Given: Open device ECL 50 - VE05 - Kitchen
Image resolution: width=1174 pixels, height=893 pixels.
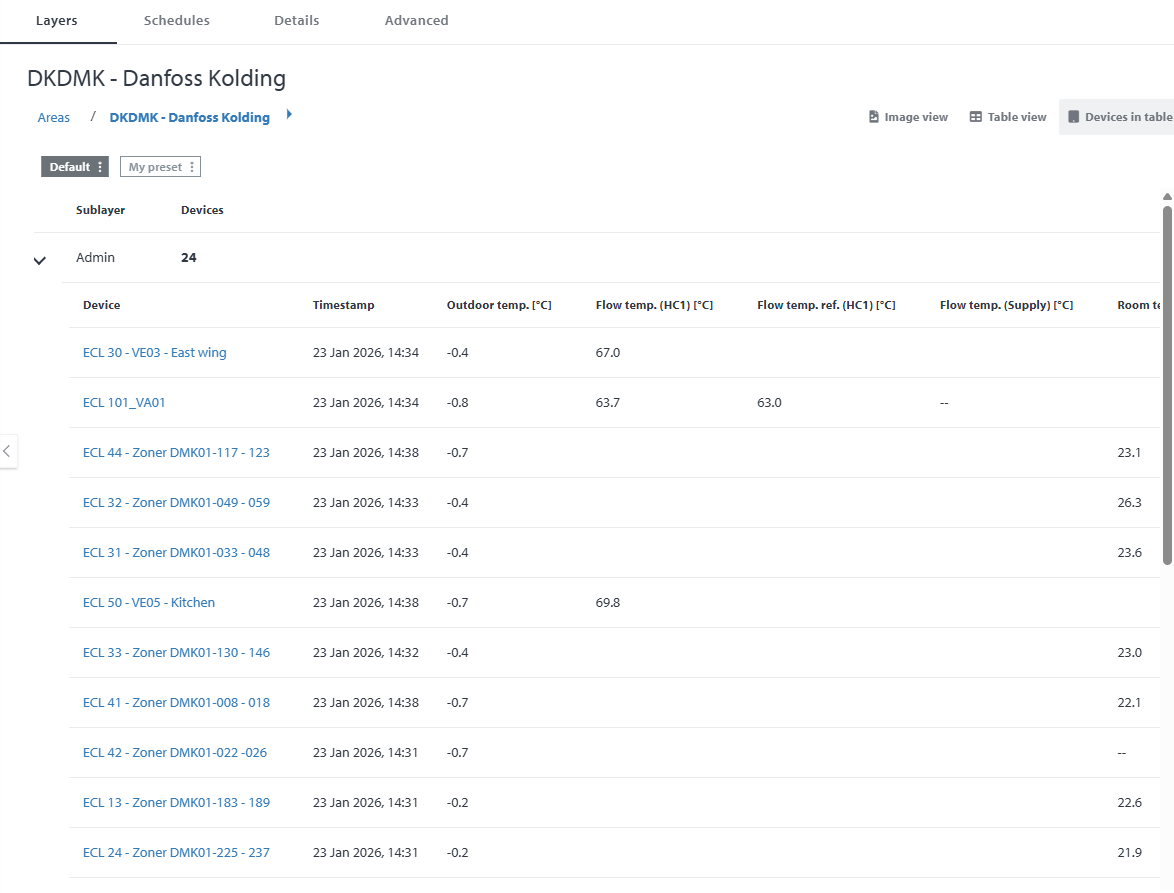Looking at the screenshot, I should (x=149, y=602).
